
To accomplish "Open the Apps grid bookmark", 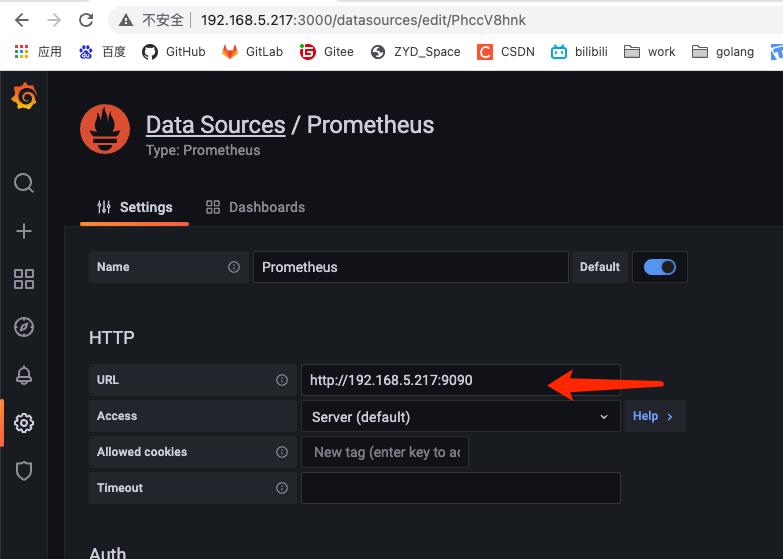I will (x=38, y=51).
